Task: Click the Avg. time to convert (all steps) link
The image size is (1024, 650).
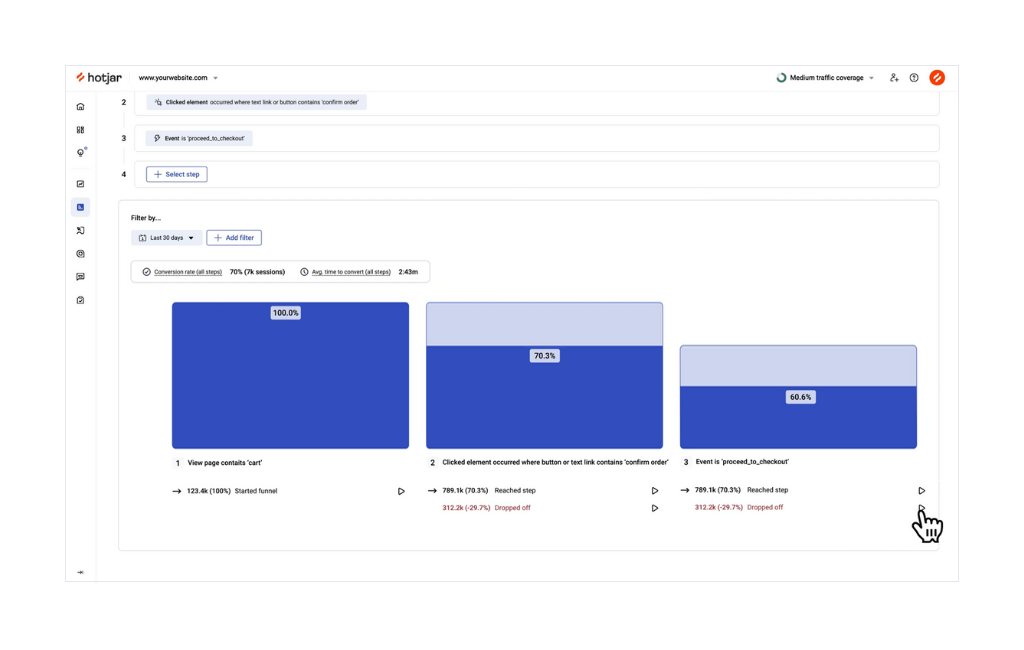Action: point(351,272)
